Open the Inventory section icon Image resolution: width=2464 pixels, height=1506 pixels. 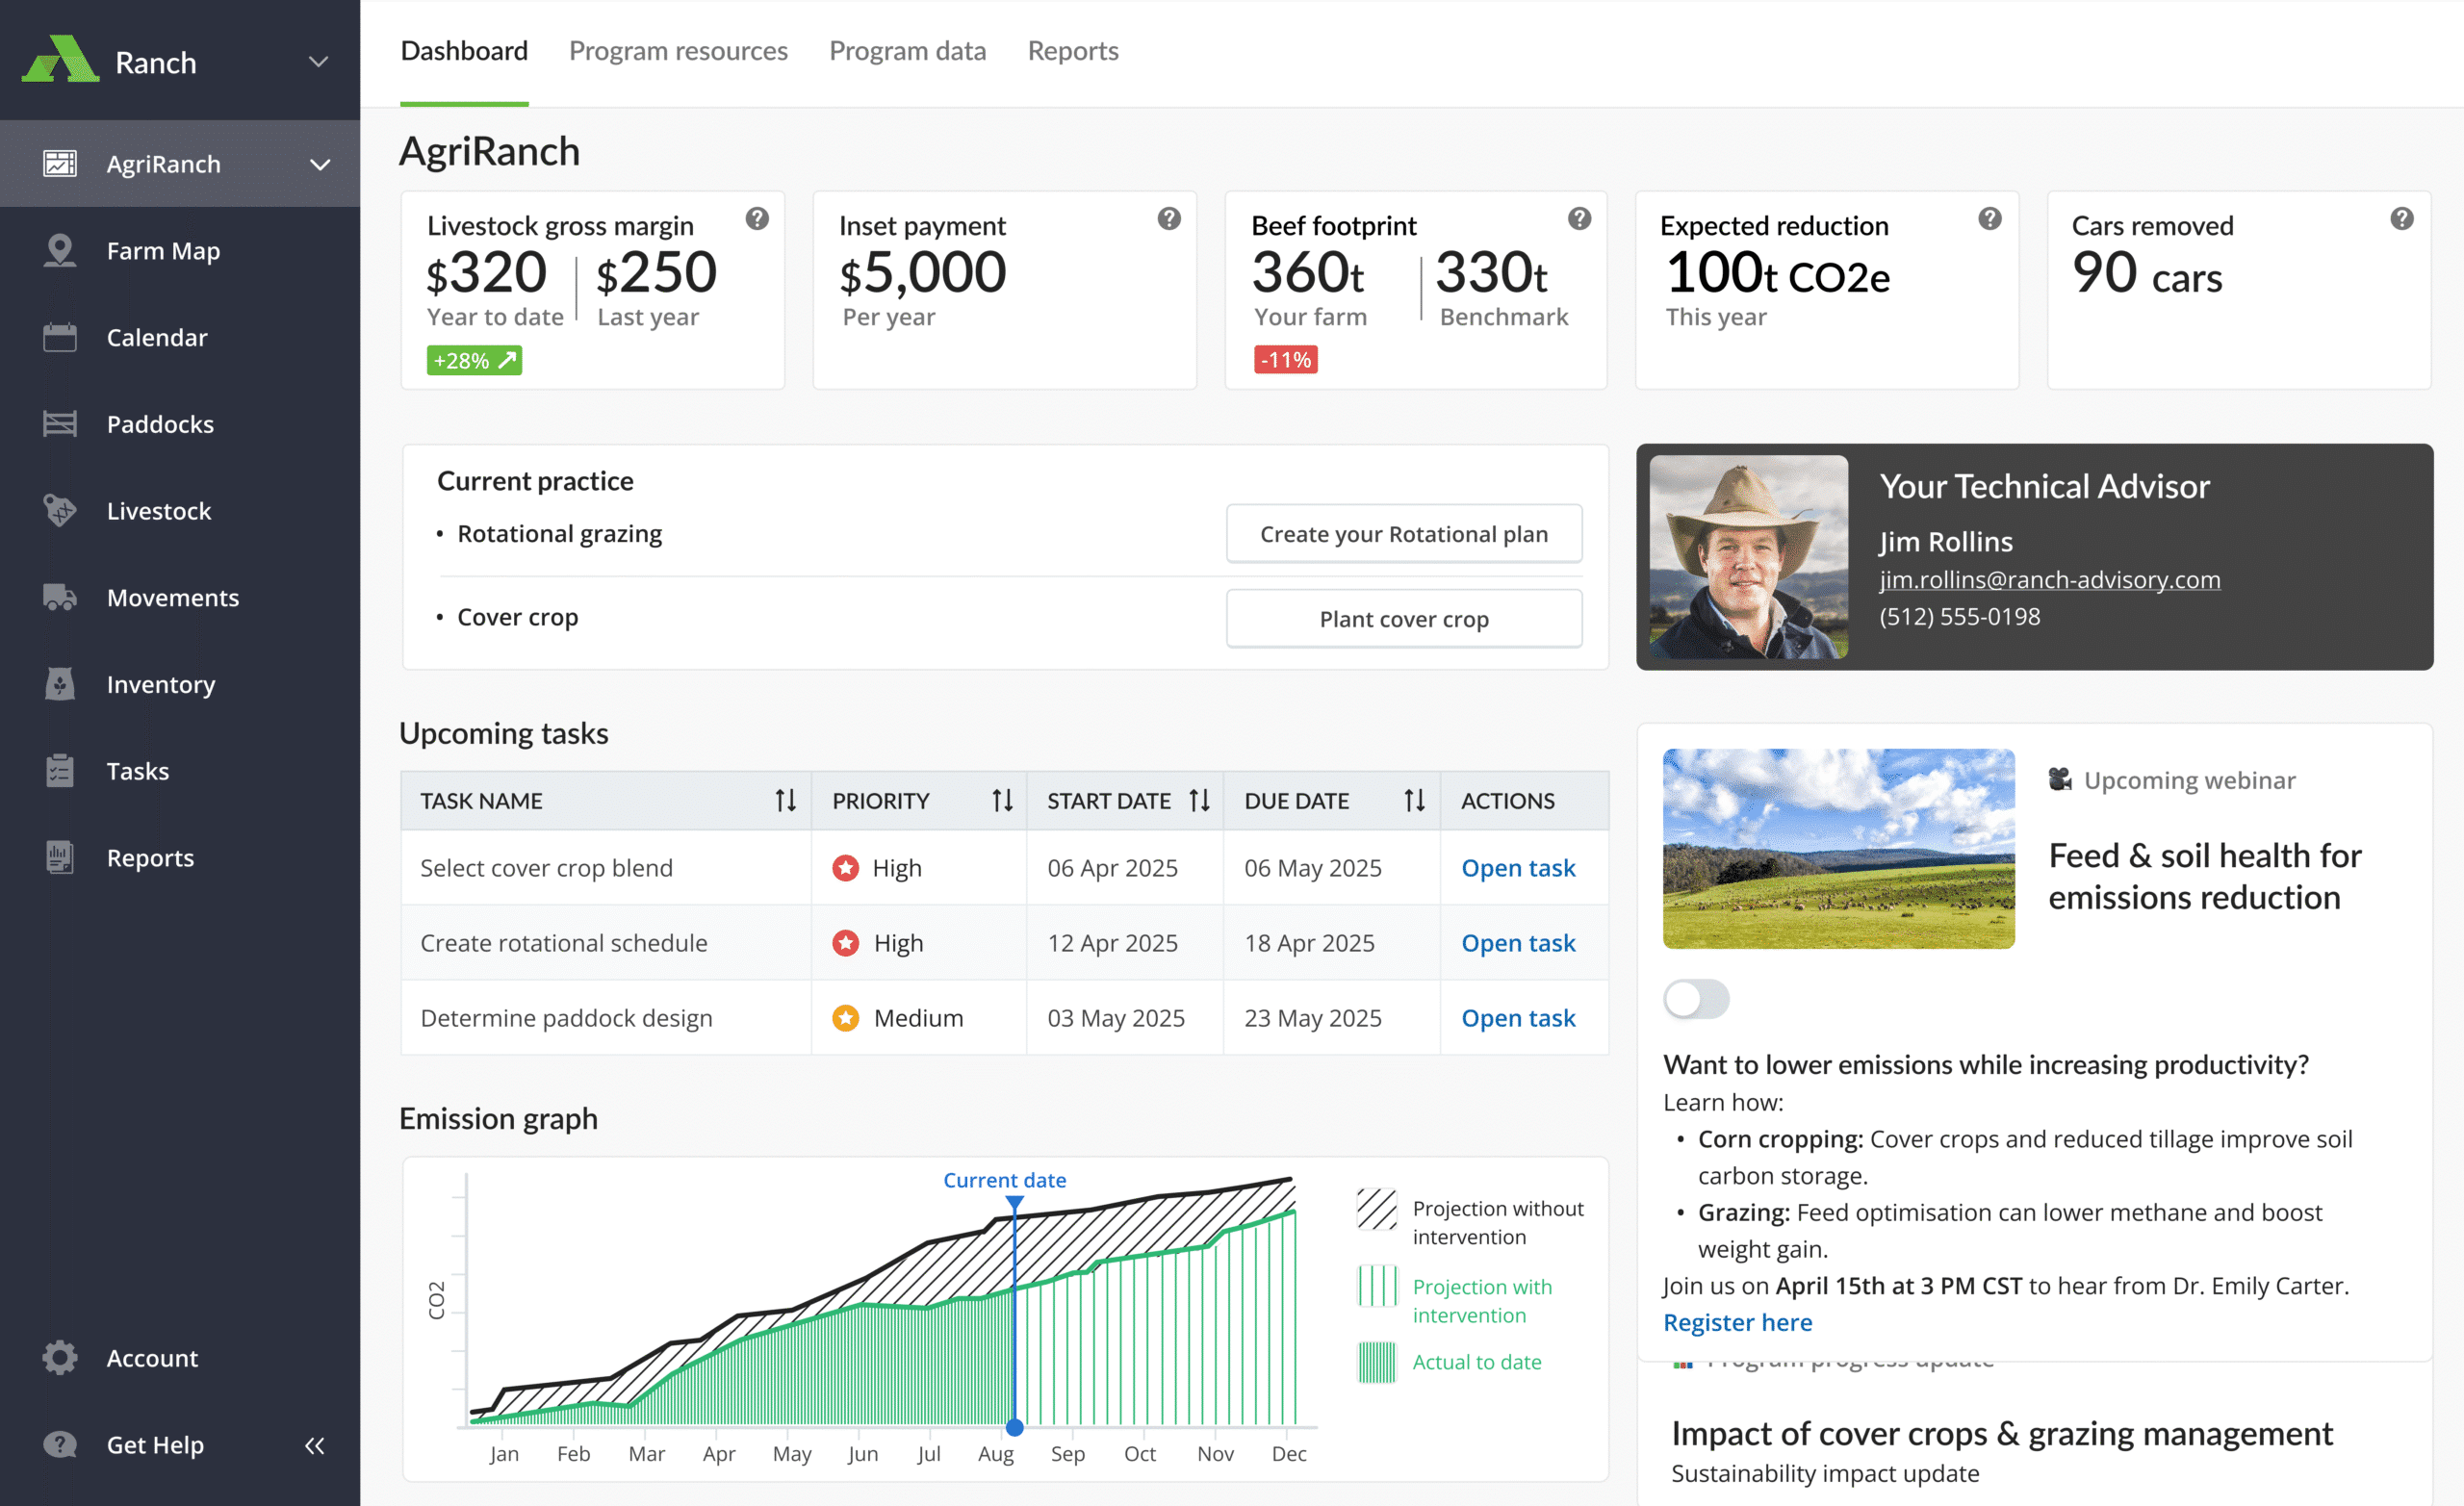(x=59, y=684)
